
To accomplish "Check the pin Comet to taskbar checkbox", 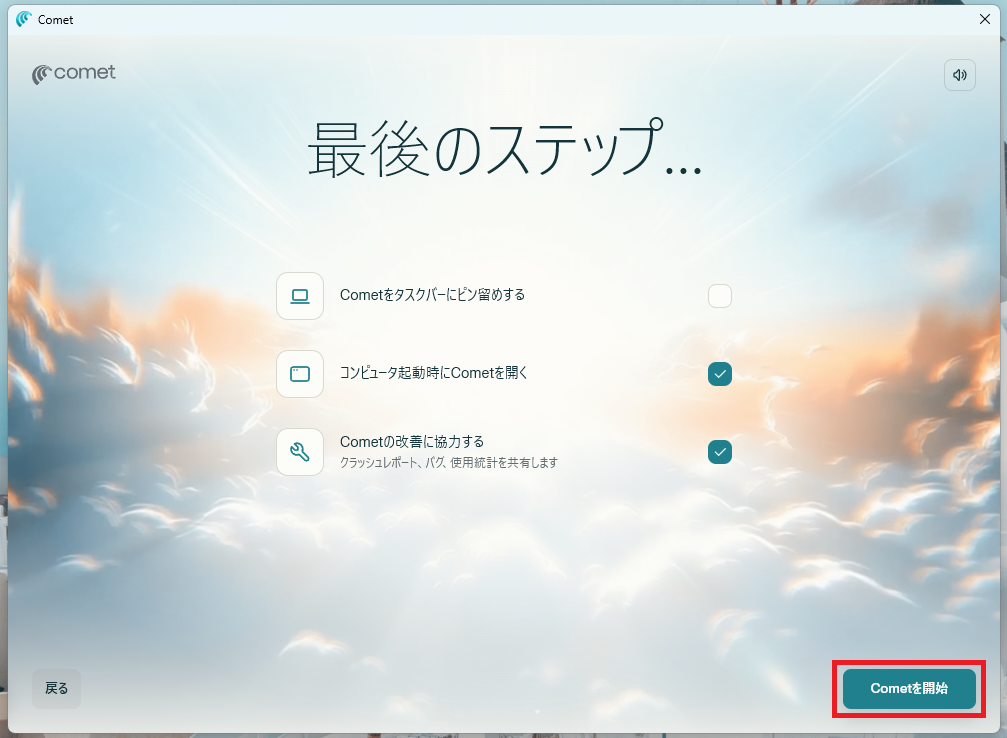I will click(x=720, y=296).
